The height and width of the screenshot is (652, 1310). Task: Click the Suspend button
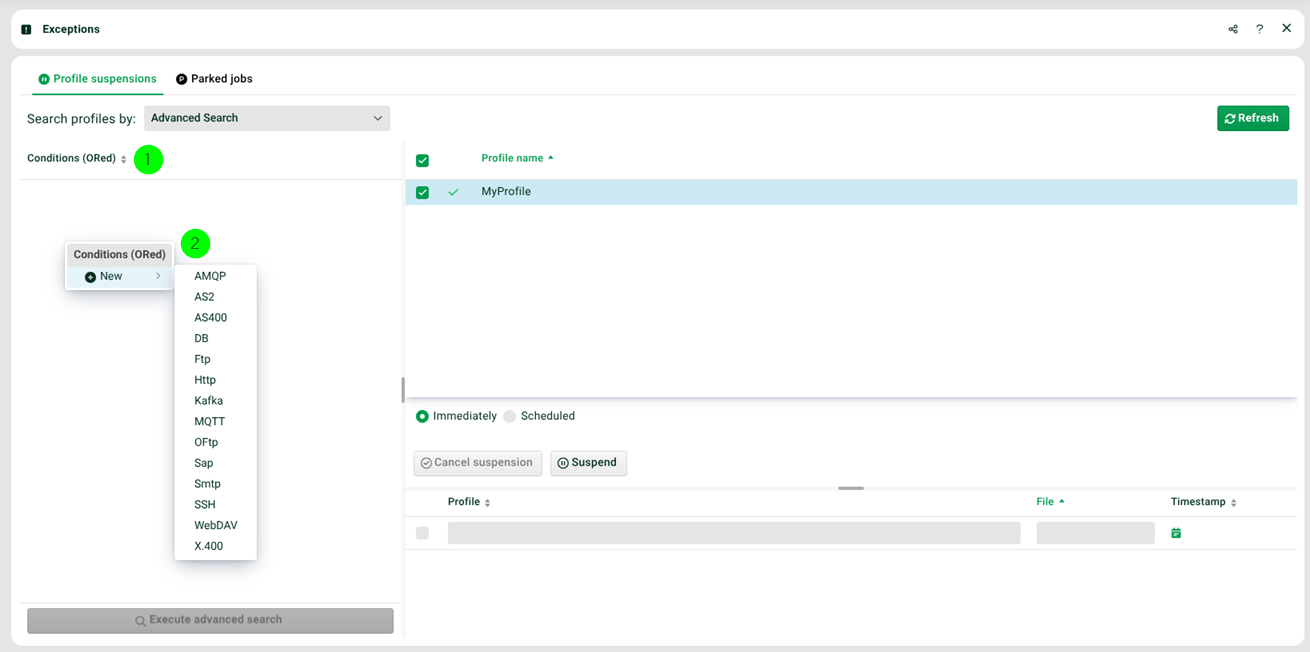588,463
